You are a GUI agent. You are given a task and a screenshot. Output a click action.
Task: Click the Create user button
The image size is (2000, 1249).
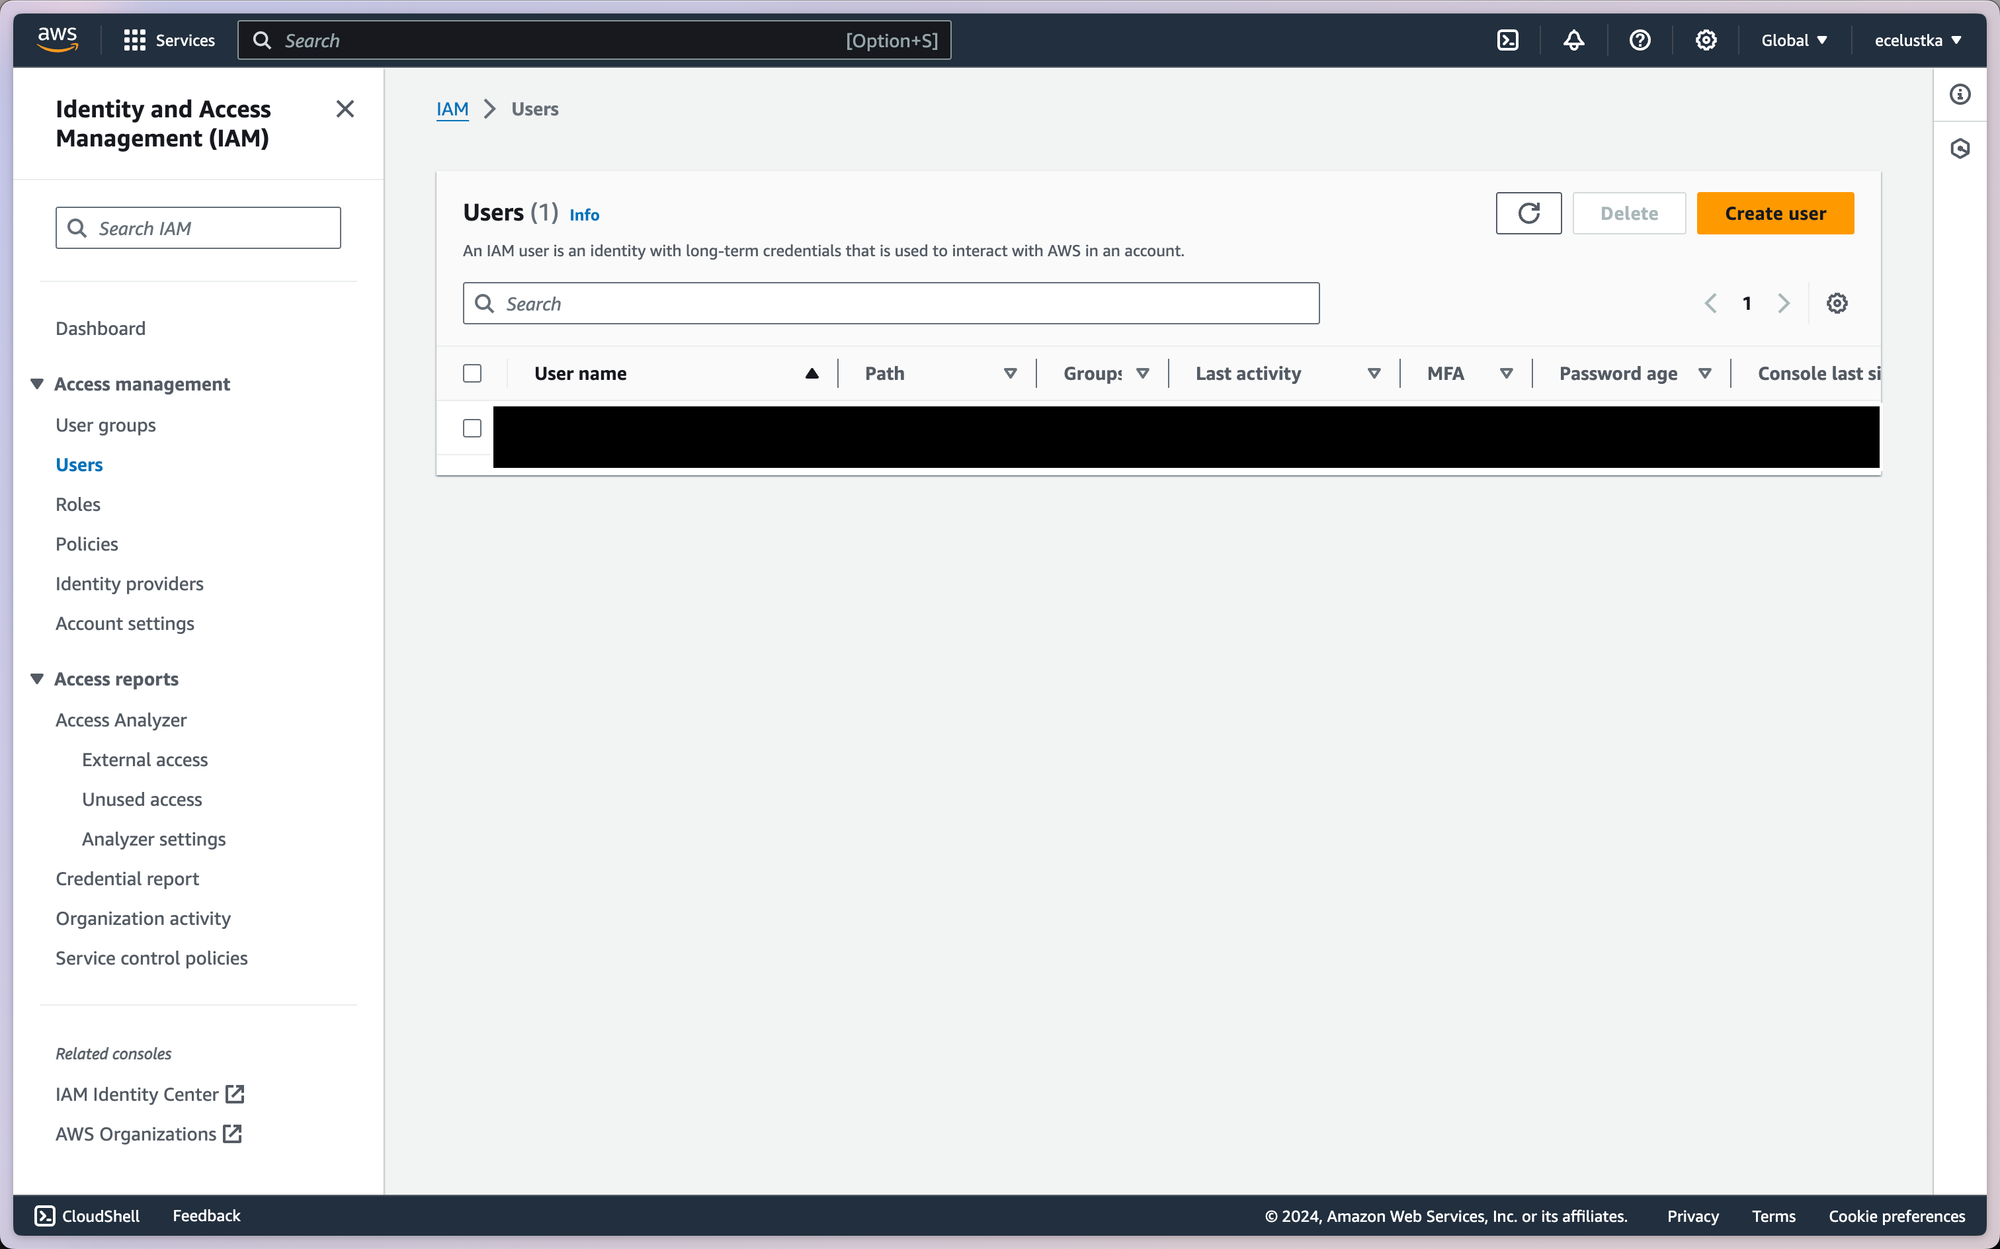(1774, 213)
